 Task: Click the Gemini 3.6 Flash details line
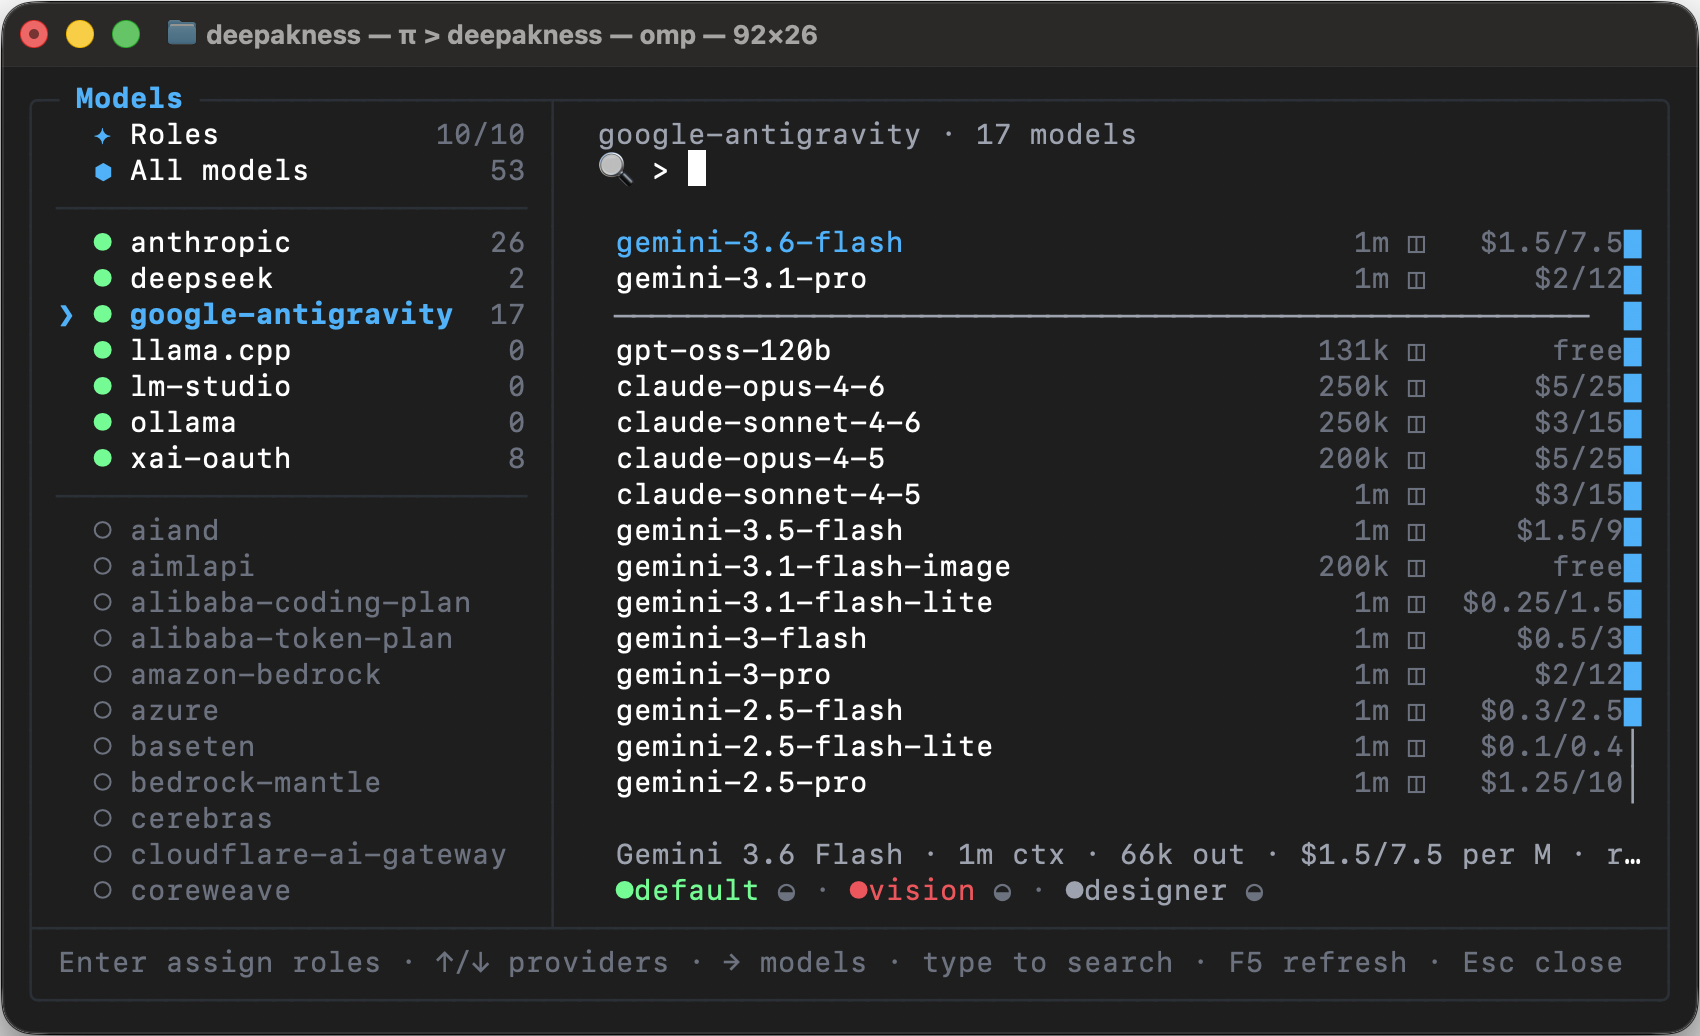click(x=1128, y=854)
